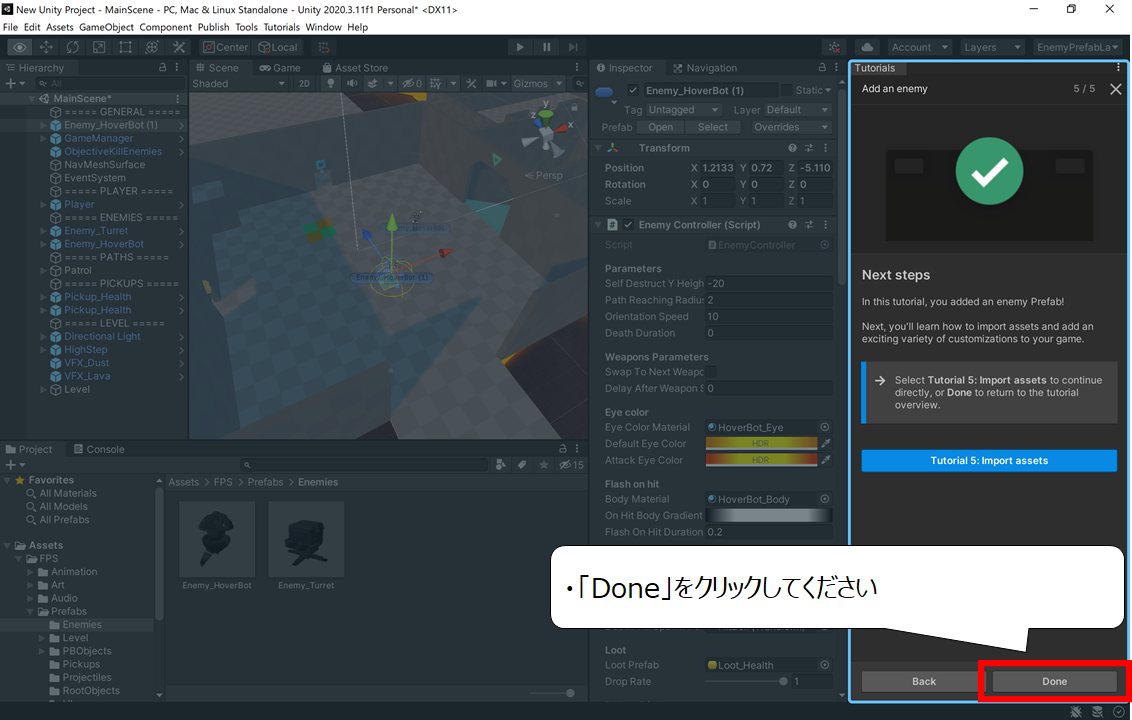This screenshot has height=720, width=1132.
Task: Click the Back button in Tutorials
Action: 923,681
